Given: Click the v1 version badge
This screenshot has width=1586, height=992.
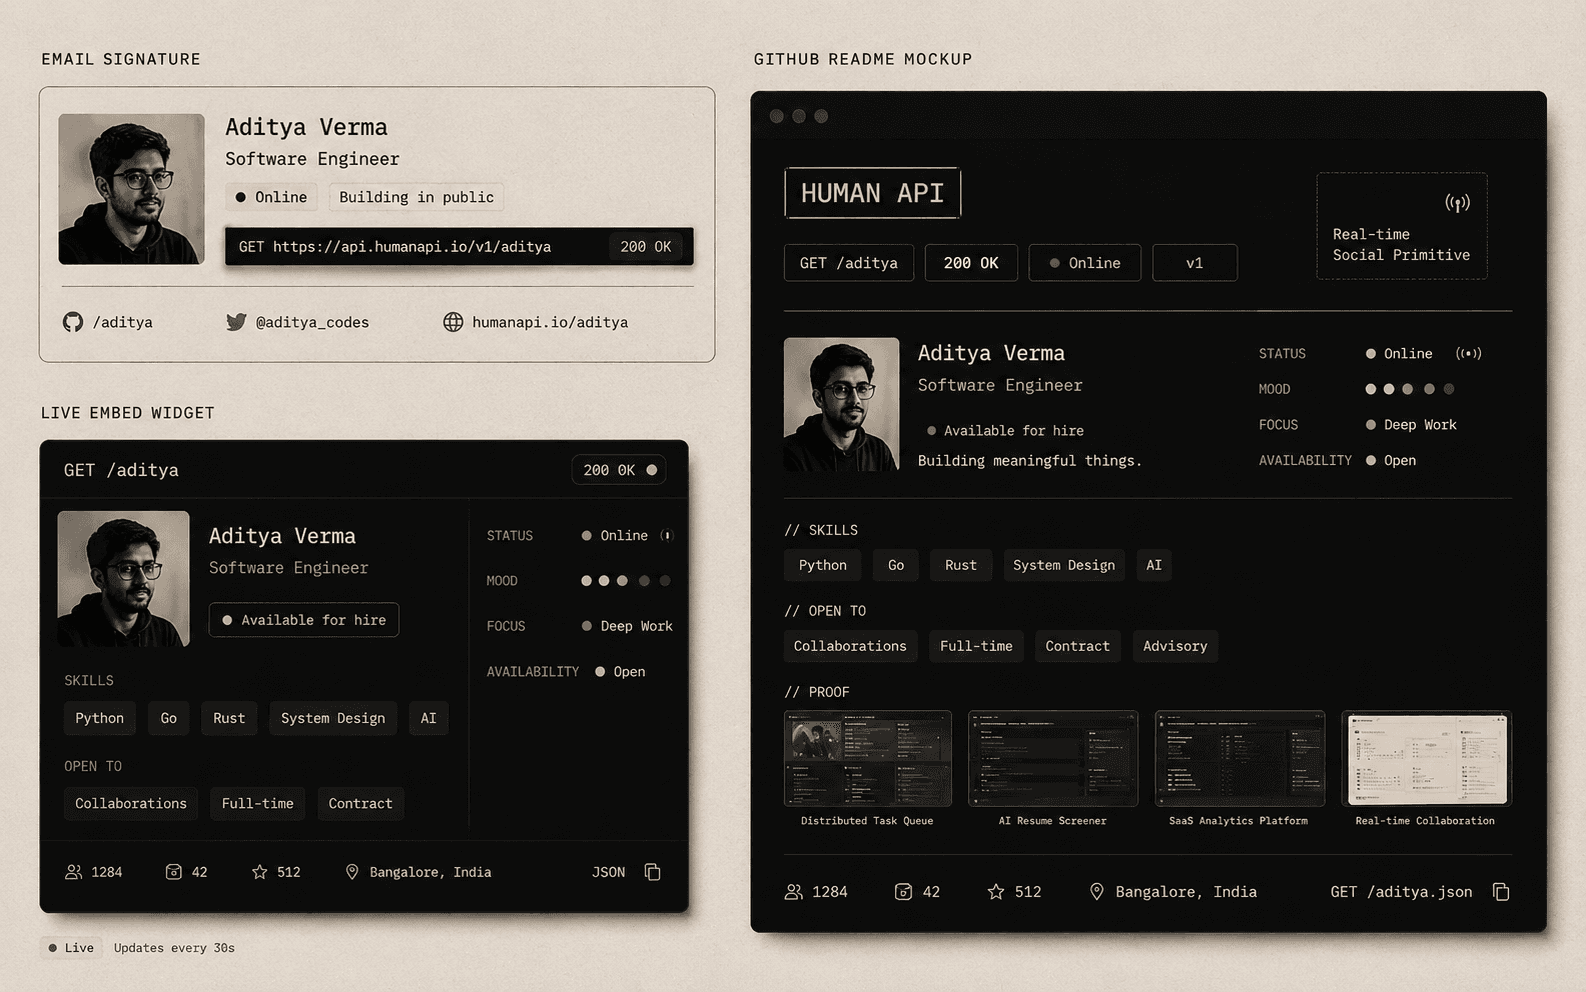Looking at the screenshot, I should 1195,263.
